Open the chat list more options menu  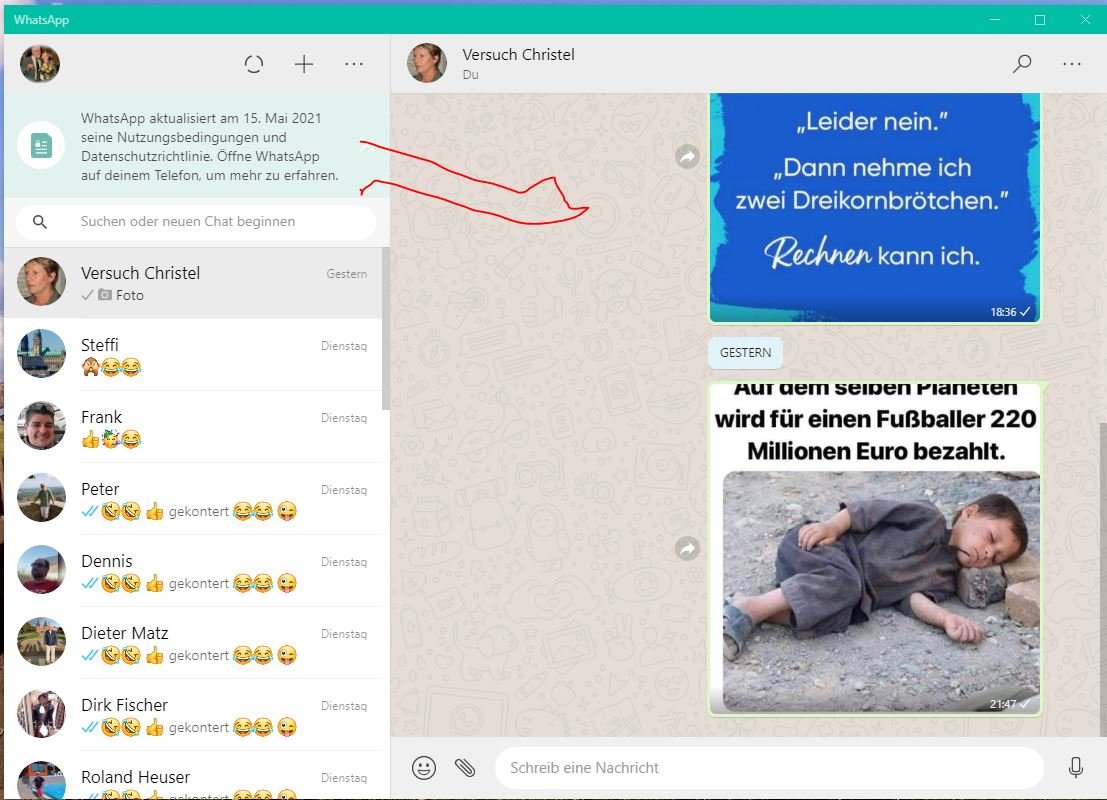point(354,64)
